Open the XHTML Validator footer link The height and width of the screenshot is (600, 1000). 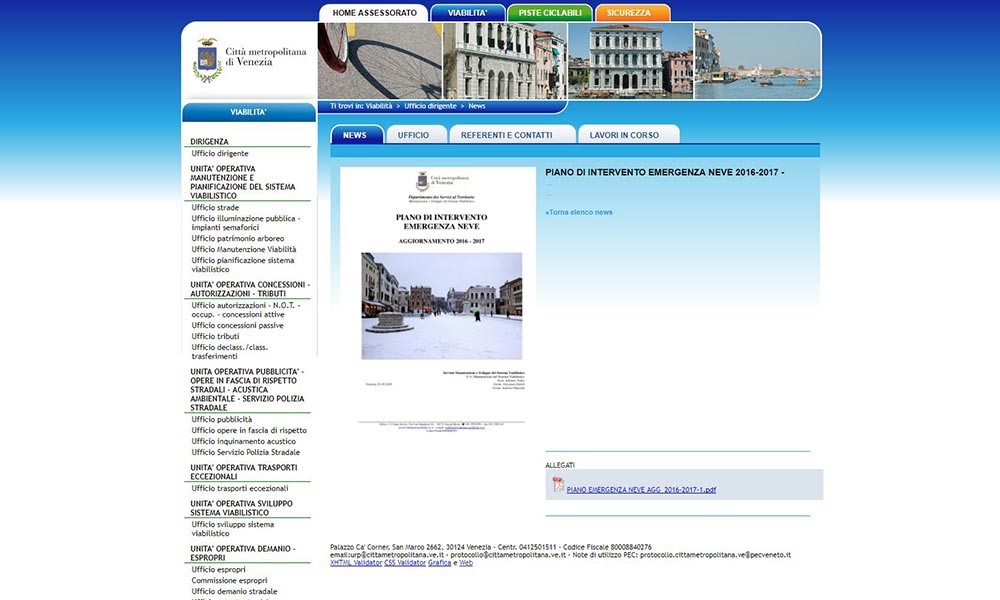pyautogui.click(x=356, y=563)
